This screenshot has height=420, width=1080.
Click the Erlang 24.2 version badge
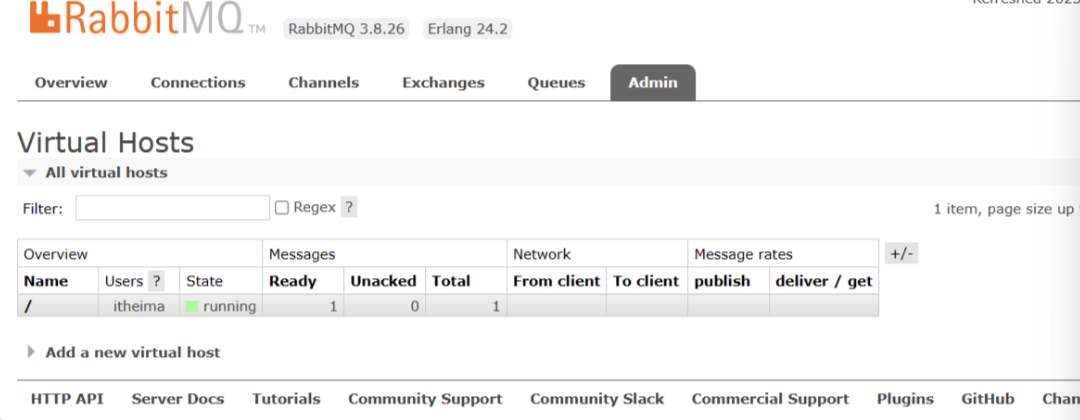pyautogui.click(x=468, y=30)
